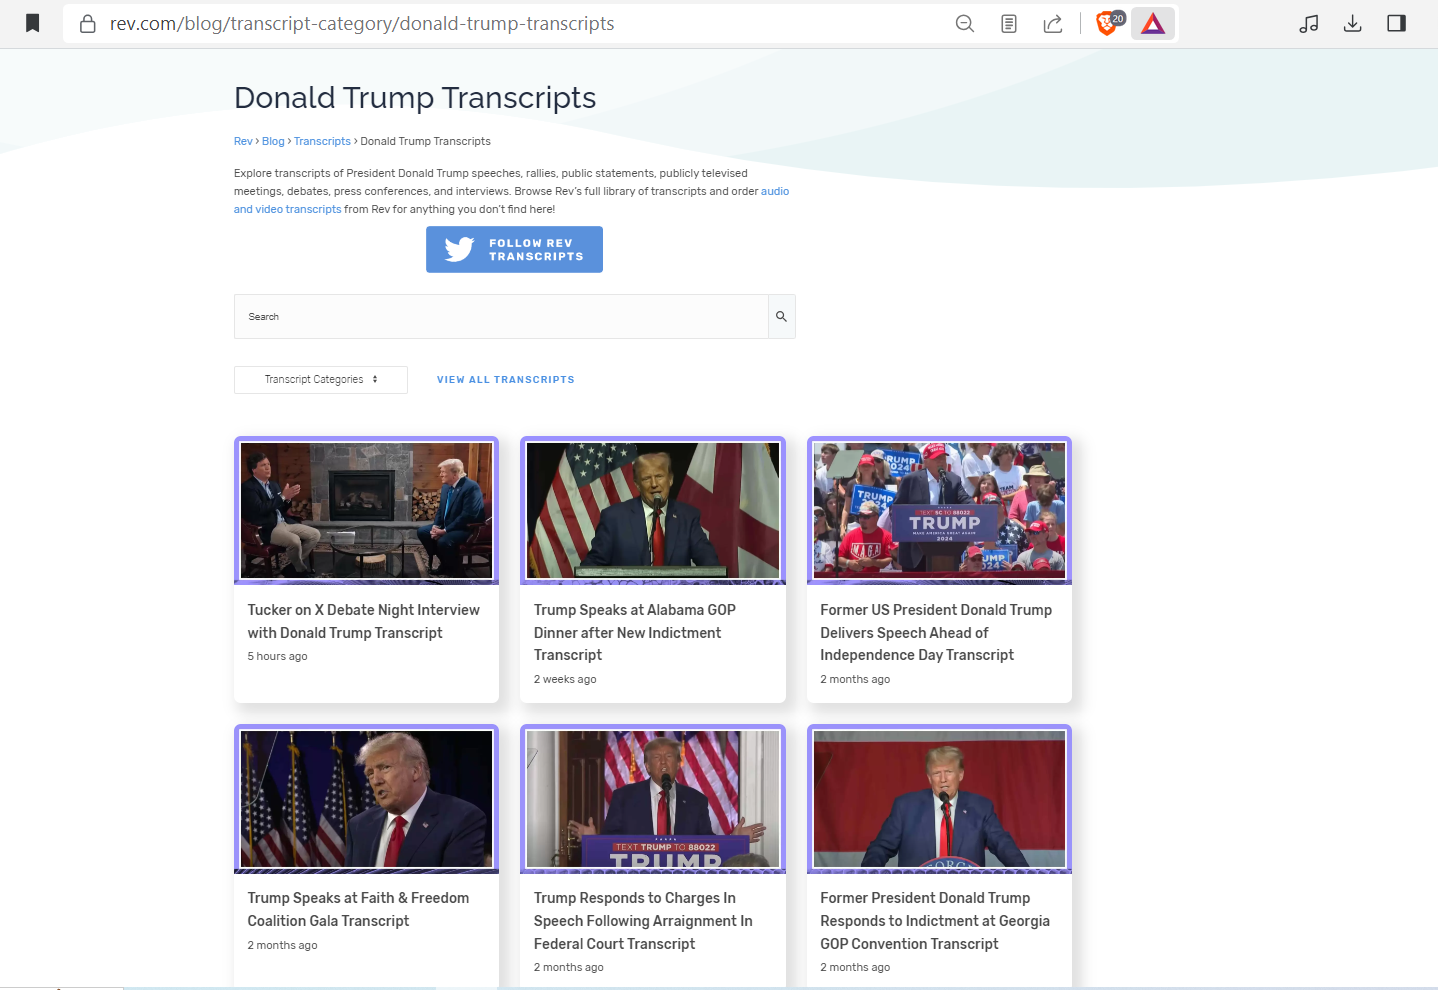Viewport: 1438px width, 990px height.
Task: Expand the Transcript Categories dropdown
Action: [x=321, y=380]
